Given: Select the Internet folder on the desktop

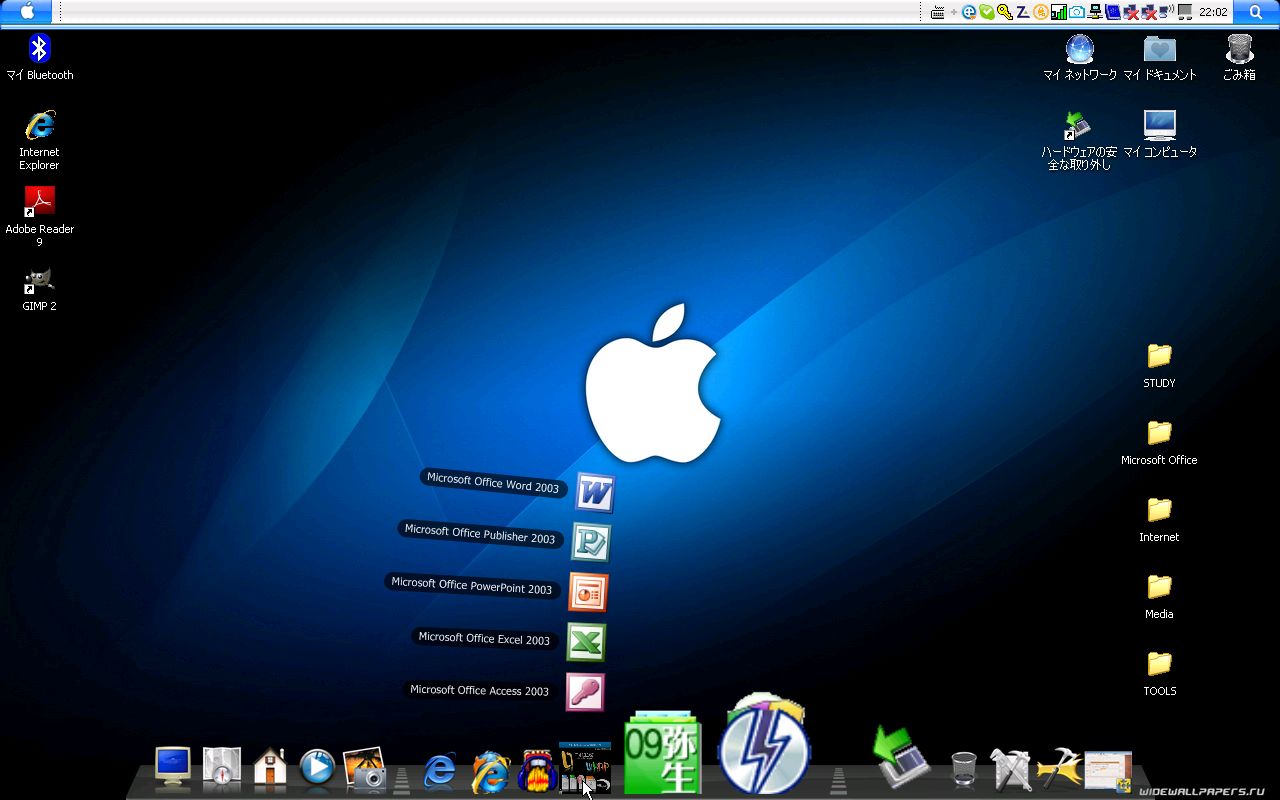Looking at the screenshot, I should coord(1159,520).
